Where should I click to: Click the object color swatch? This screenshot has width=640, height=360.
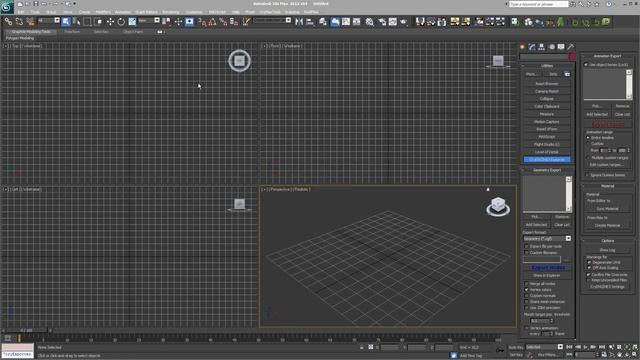tap(572, 56)
